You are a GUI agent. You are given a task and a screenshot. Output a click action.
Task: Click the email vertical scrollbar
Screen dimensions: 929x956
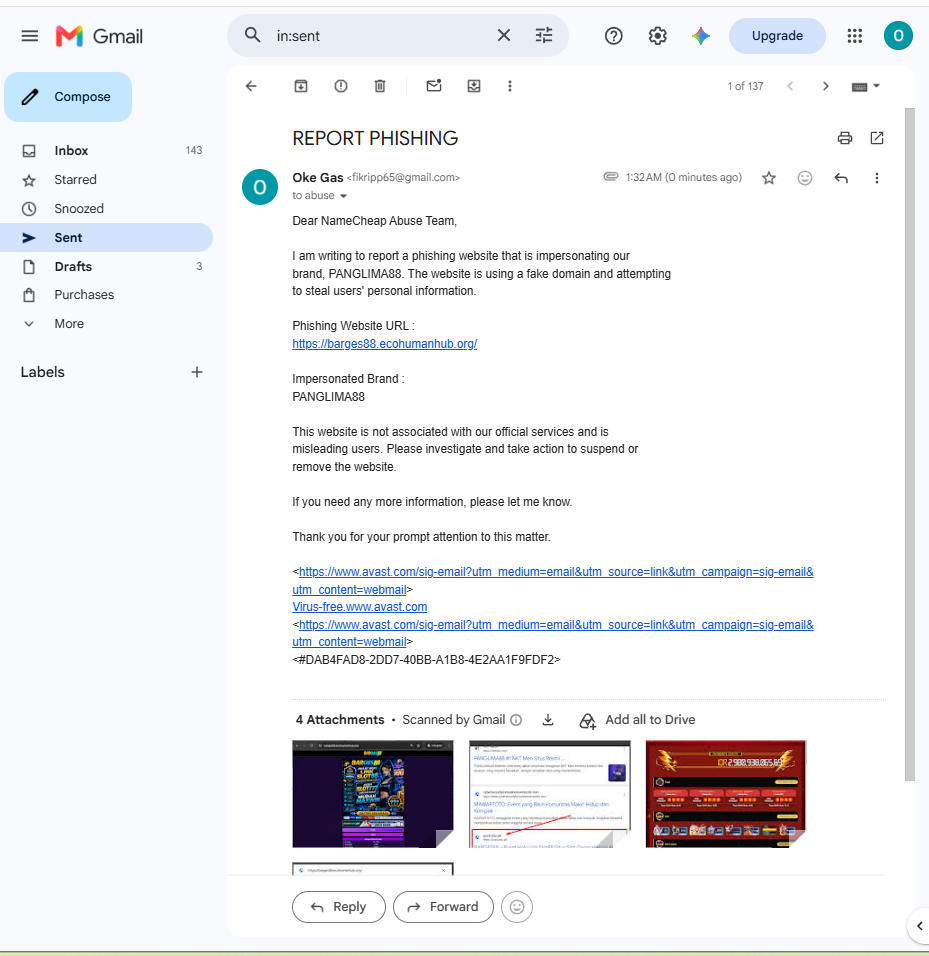pyautogui.click(x=909, y=444)
